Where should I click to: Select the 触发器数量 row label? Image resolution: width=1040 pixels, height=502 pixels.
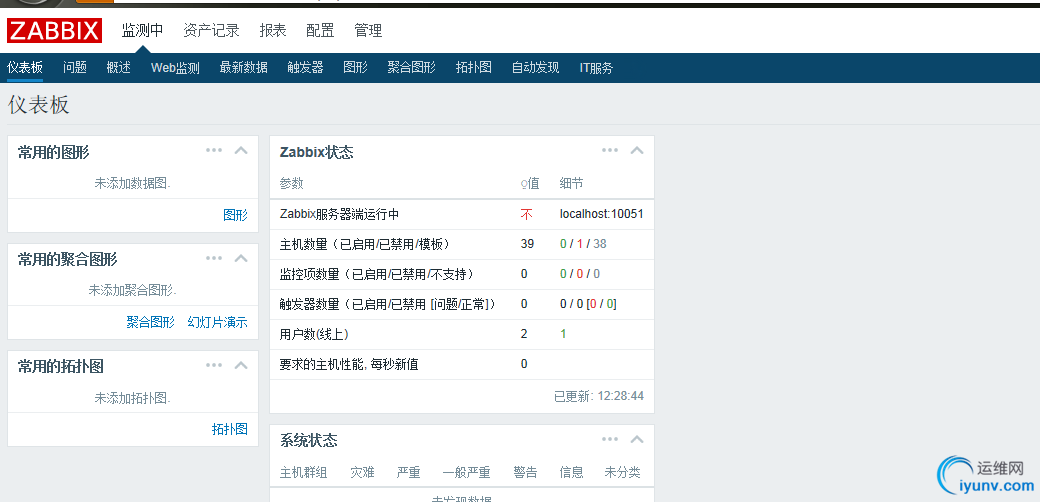coord(388,304)
